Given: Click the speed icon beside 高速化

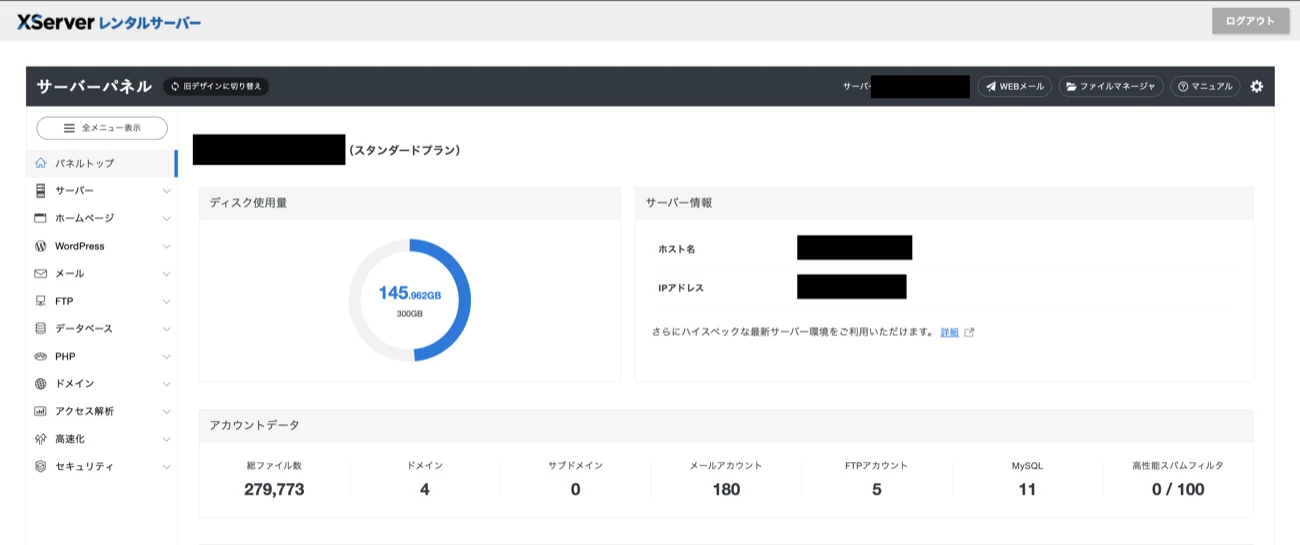Looking at the screenshot, I should [41, 439].
